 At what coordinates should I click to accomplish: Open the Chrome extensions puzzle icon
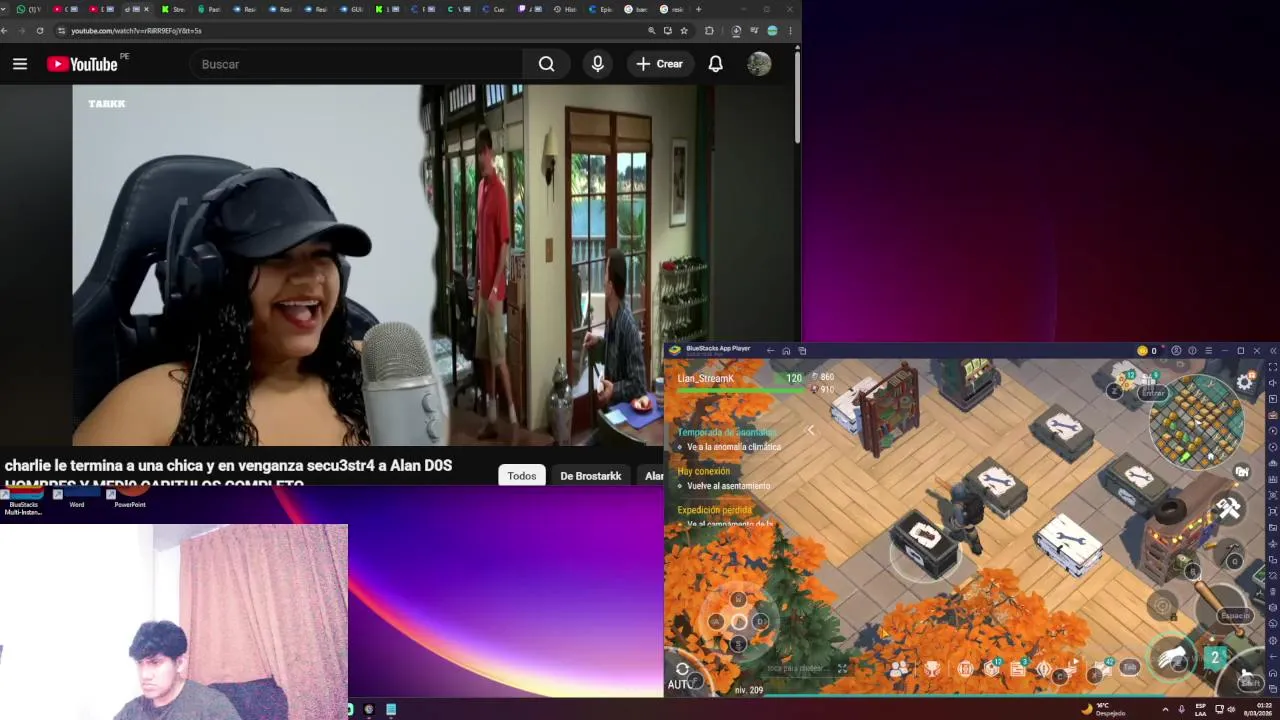point(710,31)
